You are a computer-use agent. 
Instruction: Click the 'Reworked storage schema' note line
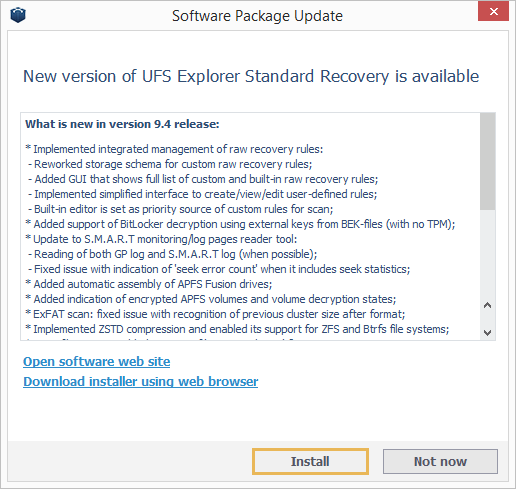click(170, 164)
